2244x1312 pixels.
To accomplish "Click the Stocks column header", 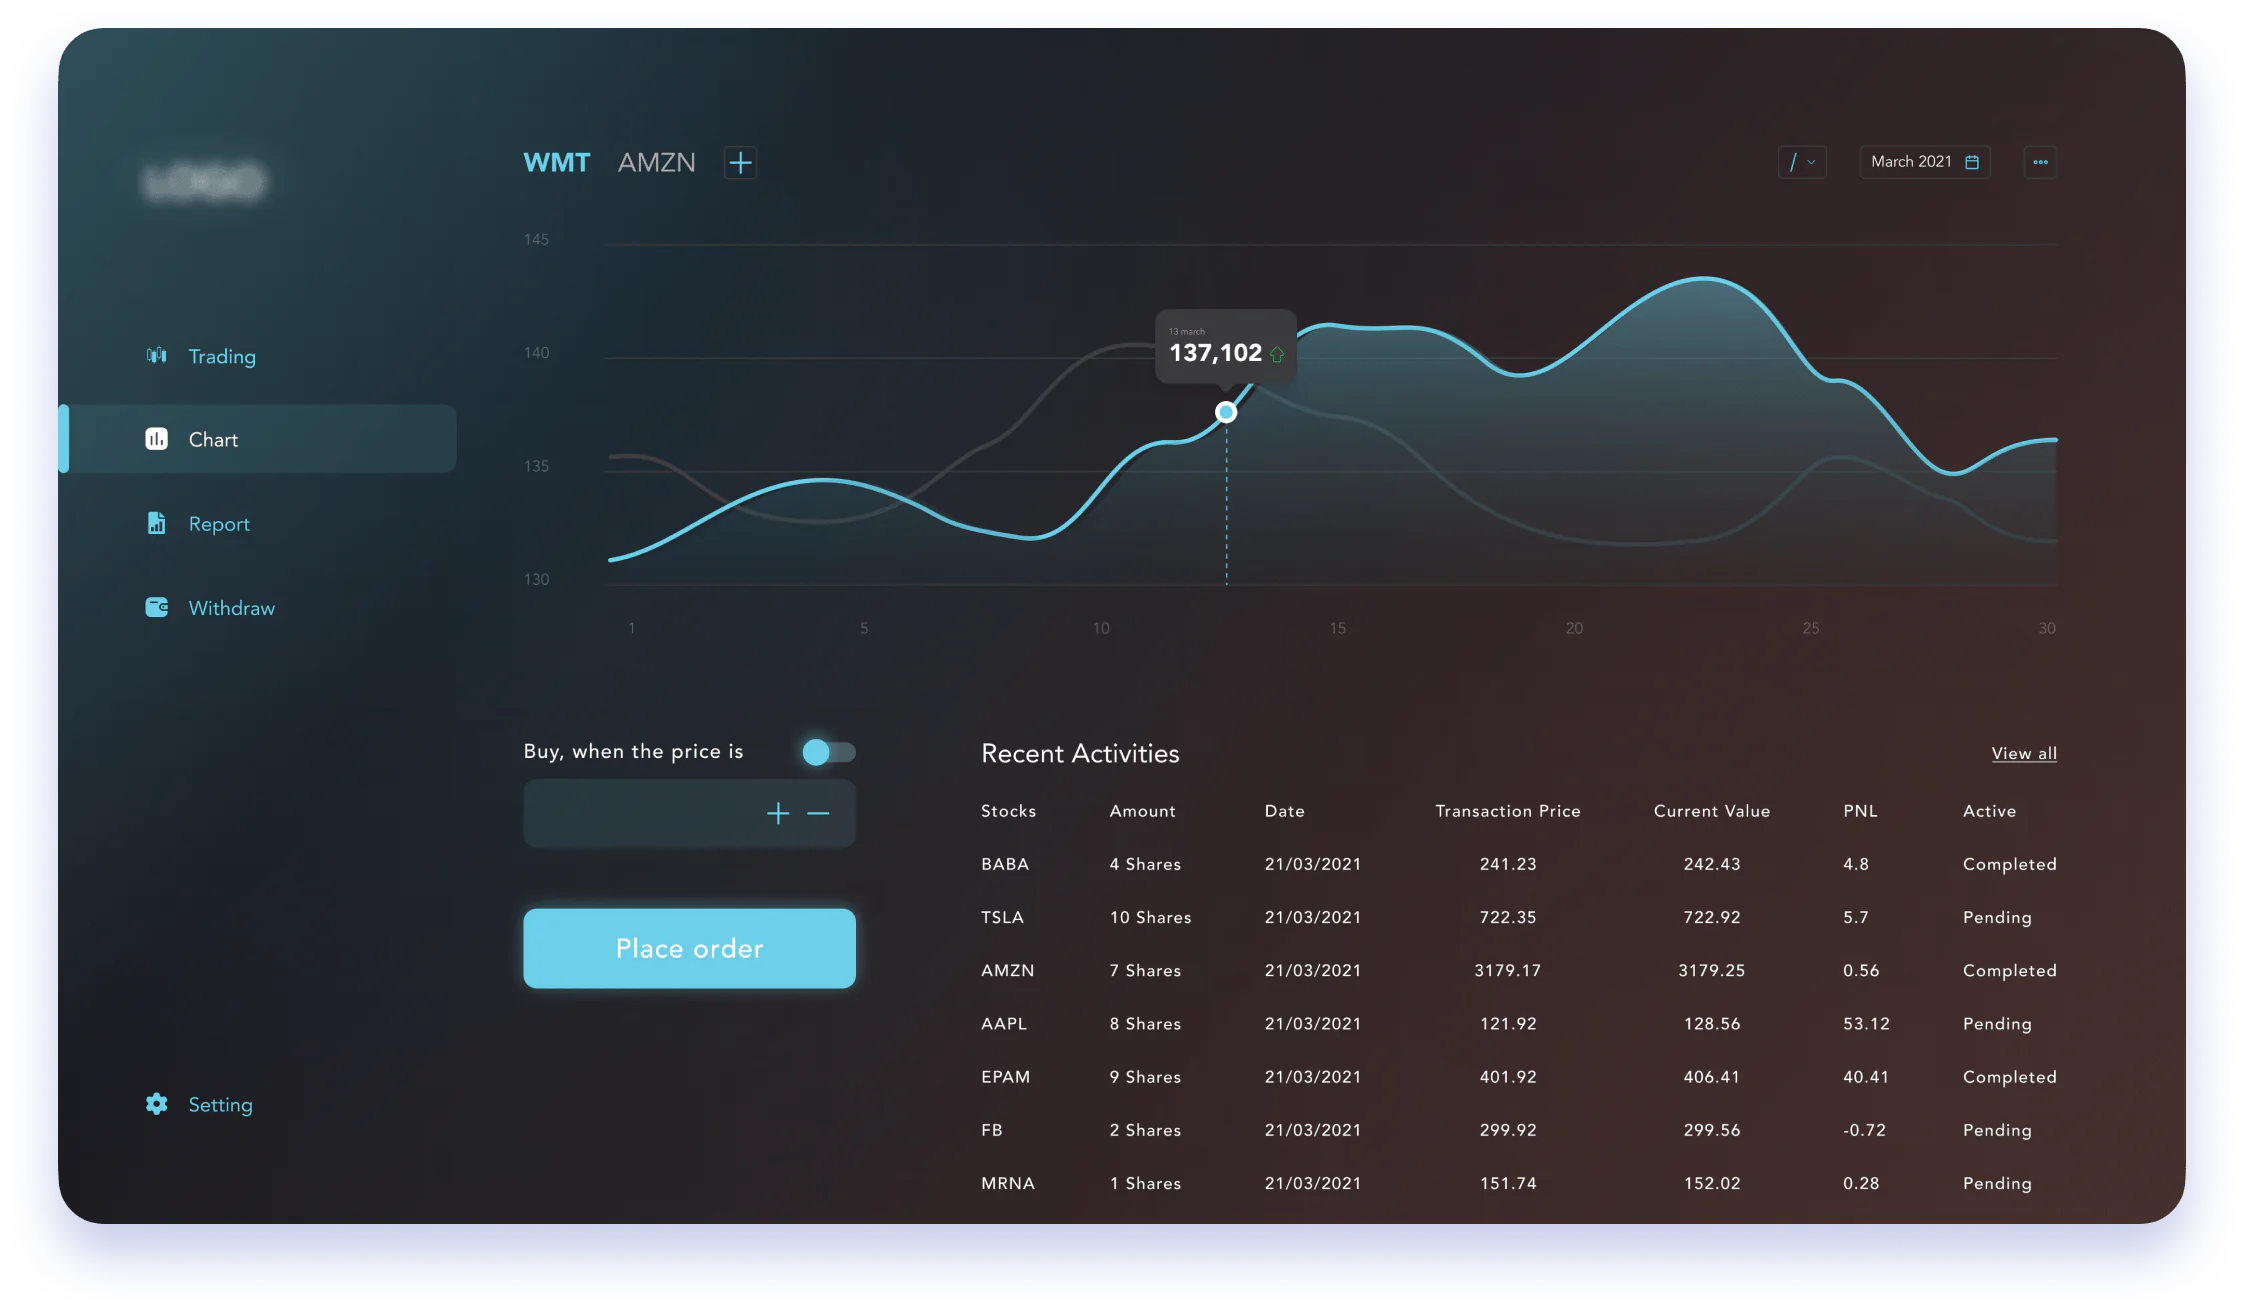I will (x=1008, y=811).
